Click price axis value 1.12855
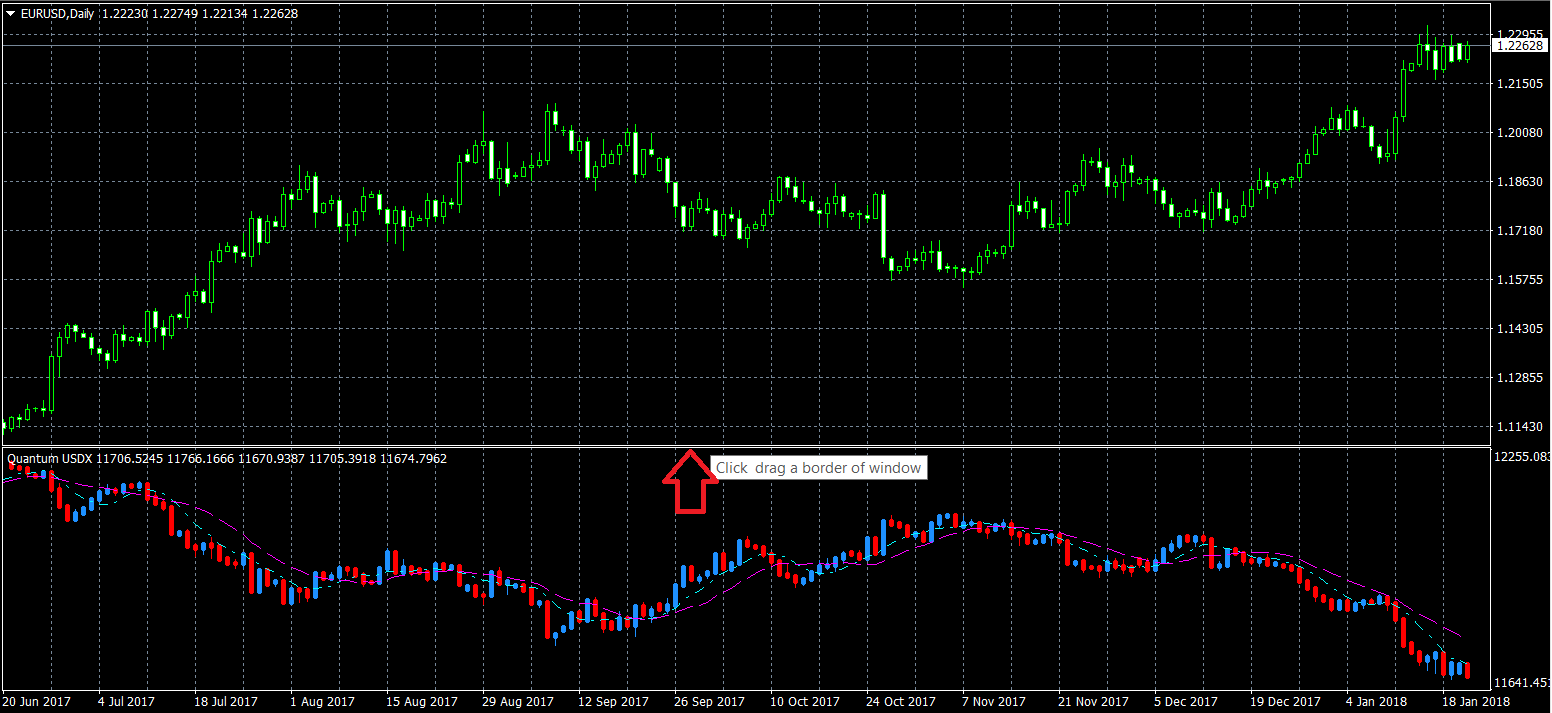The image size is (1552, 713). 1518,378
